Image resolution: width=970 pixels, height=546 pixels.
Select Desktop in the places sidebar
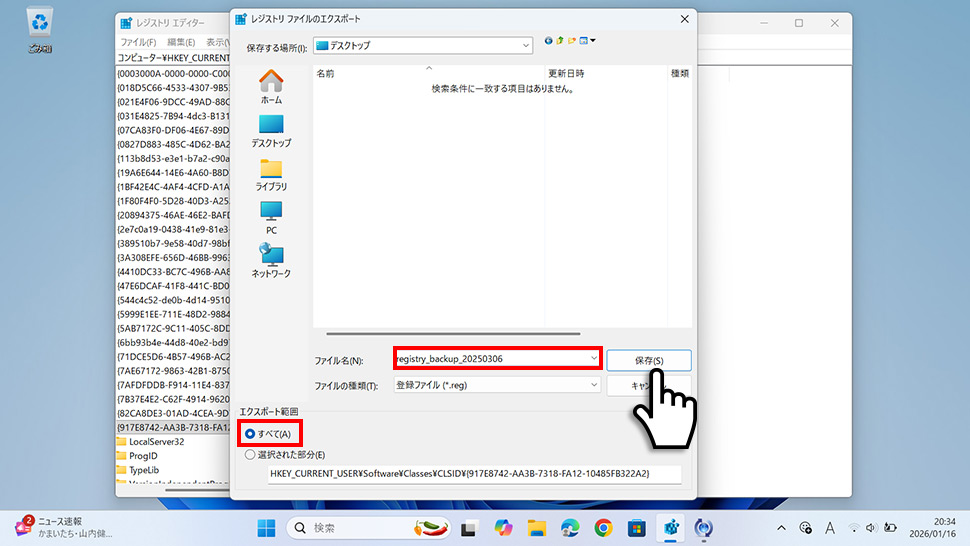tap(271, 131)
